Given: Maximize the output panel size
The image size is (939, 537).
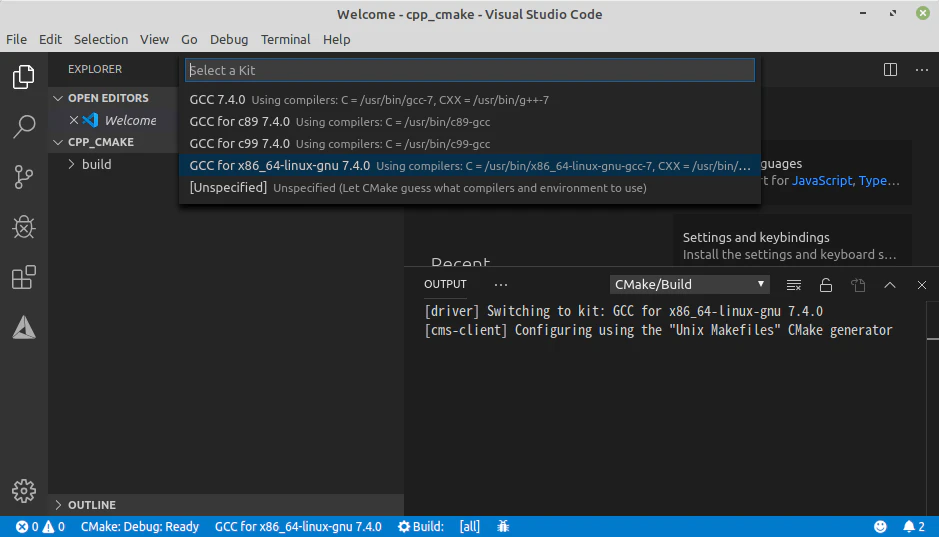Looking at the screenshot, I should [x=890, y=285].
